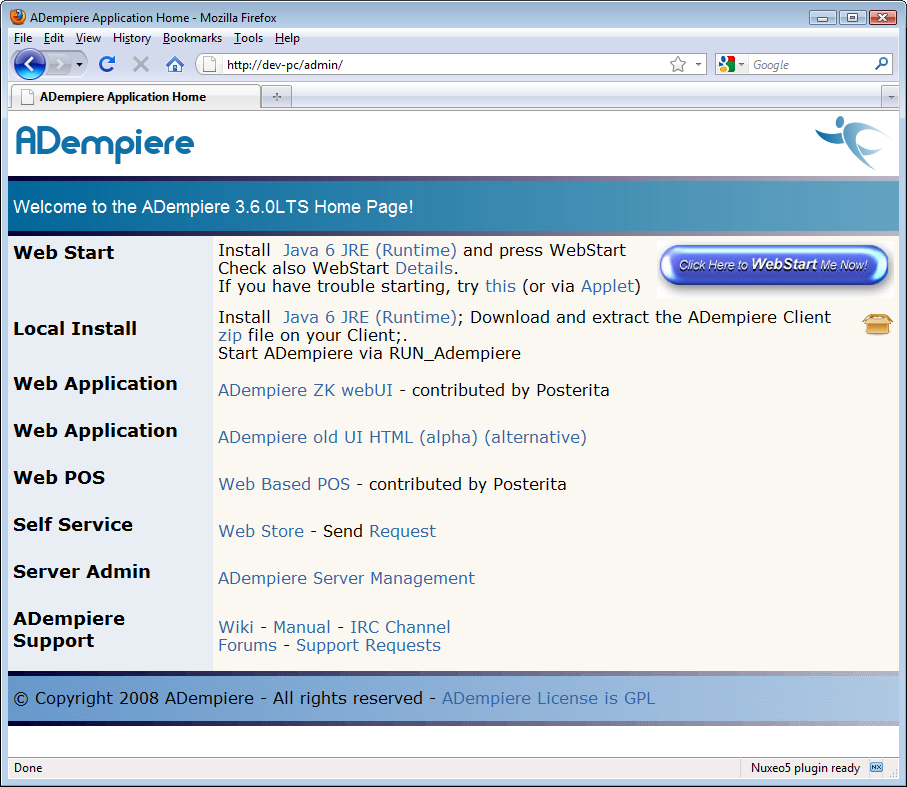Download the client zip link
Screen dimensions: 907x787
[x=230, y=335]
